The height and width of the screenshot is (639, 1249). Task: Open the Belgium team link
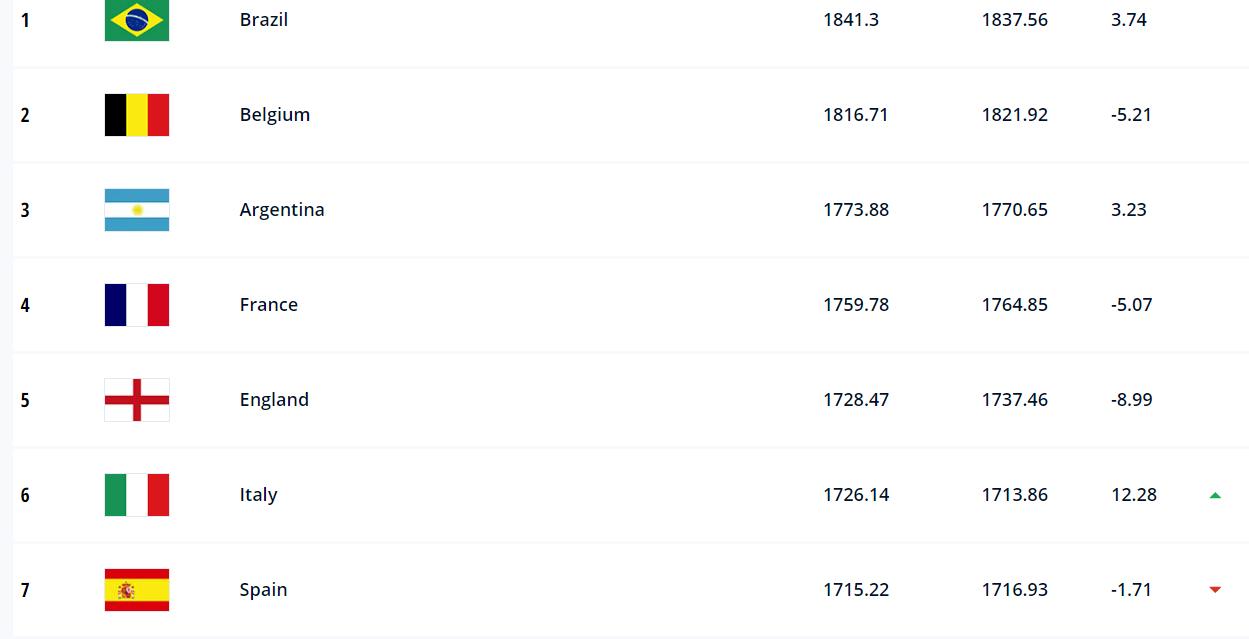click(275, 115)
